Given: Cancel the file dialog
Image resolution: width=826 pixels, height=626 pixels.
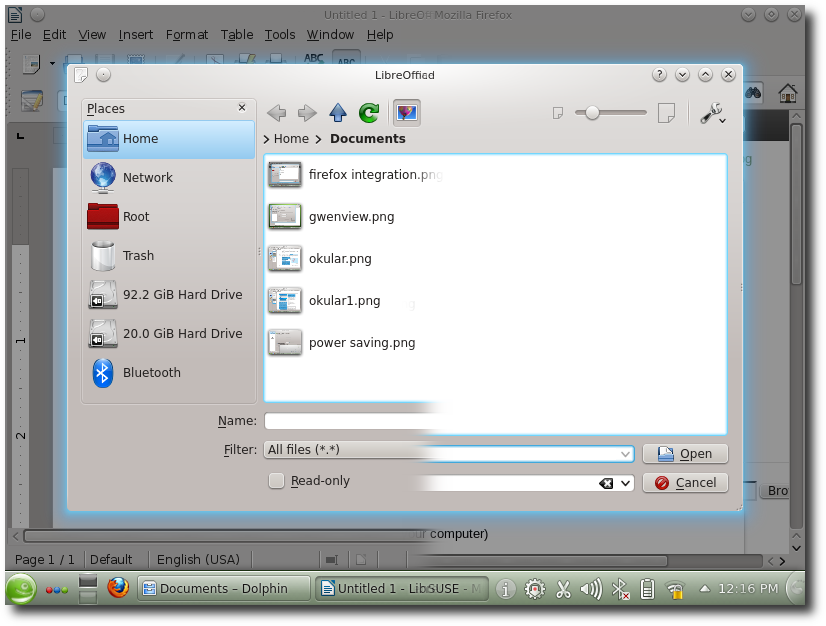Looking at the screenshot, I should 685,482.
